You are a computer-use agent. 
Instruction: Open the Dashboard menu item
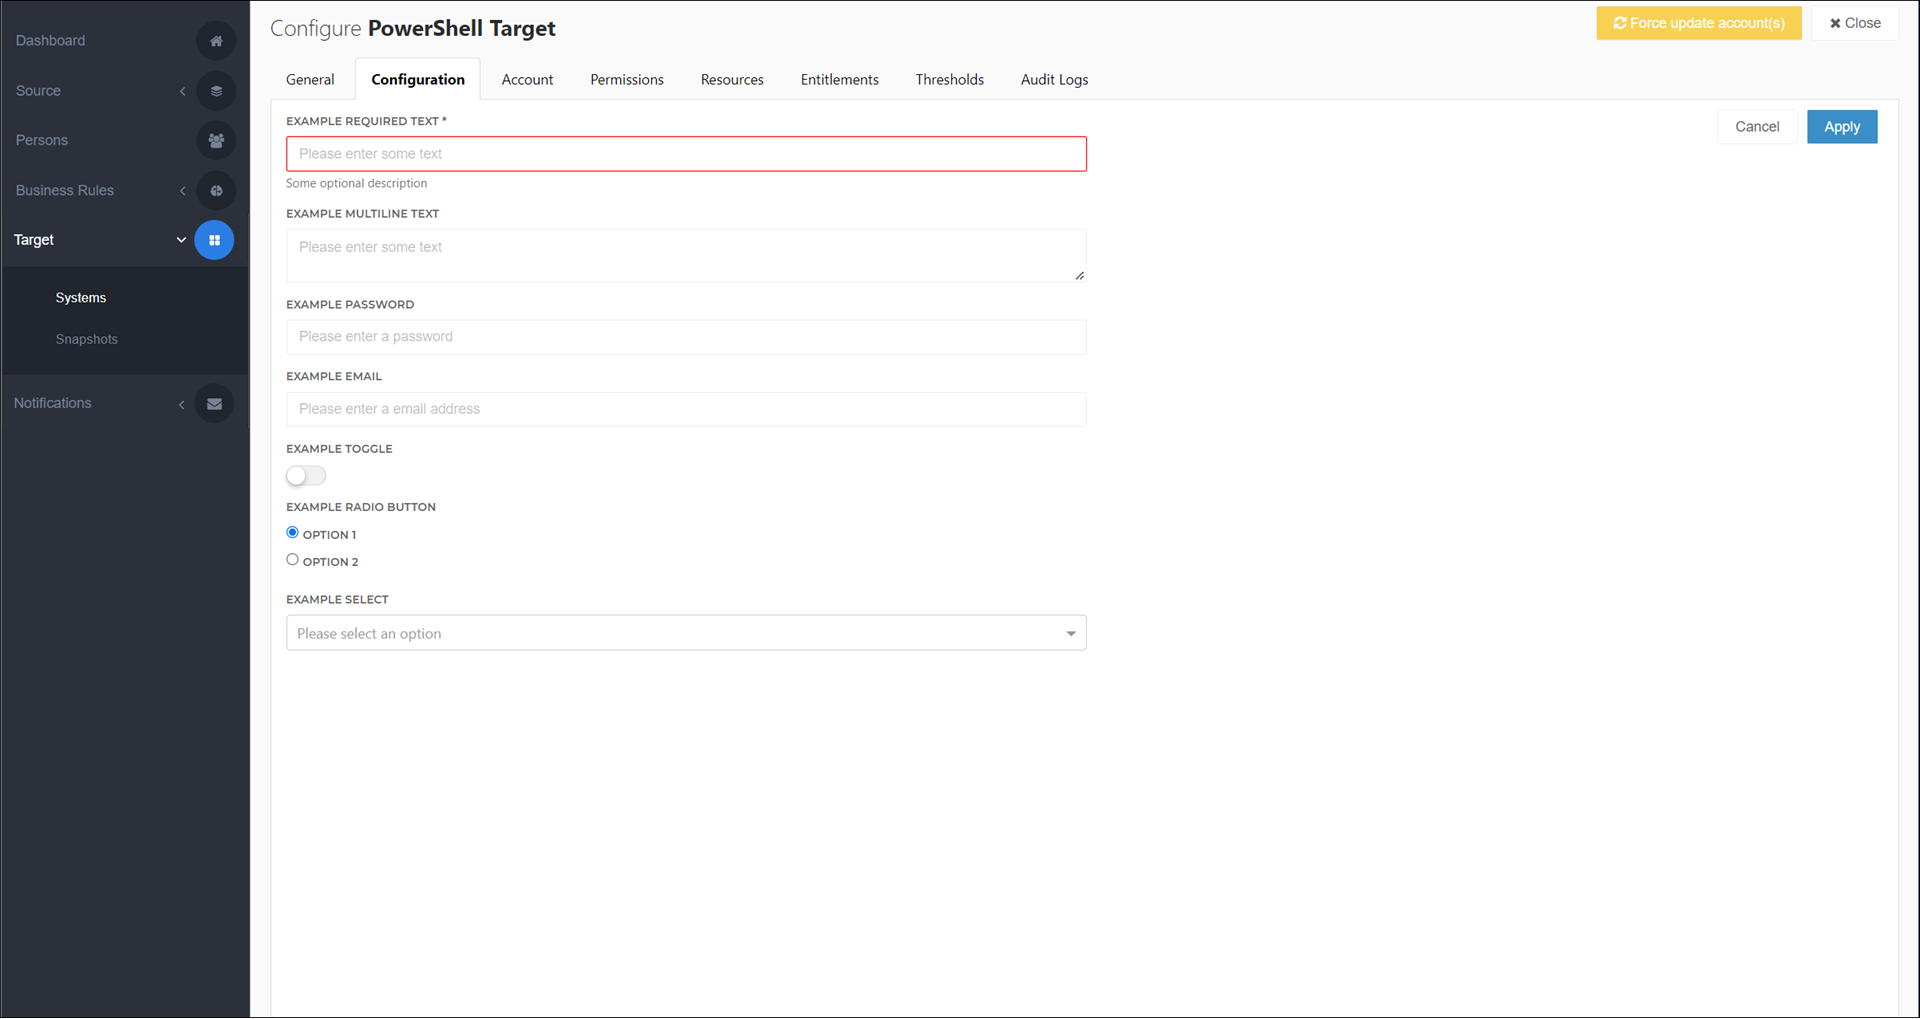[x=50, y=41]
